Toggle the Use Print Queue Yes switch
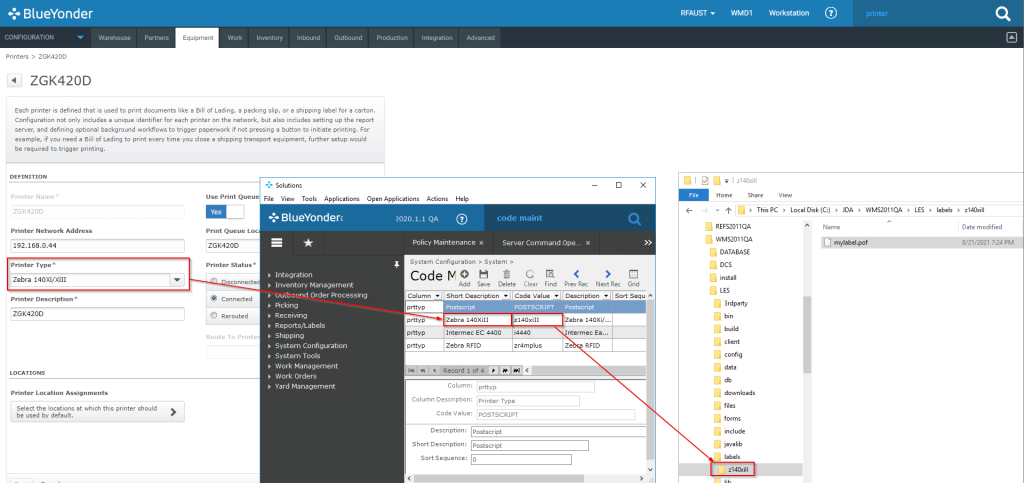The width and height of the screenshot is (1024, 483). [225, 211]
